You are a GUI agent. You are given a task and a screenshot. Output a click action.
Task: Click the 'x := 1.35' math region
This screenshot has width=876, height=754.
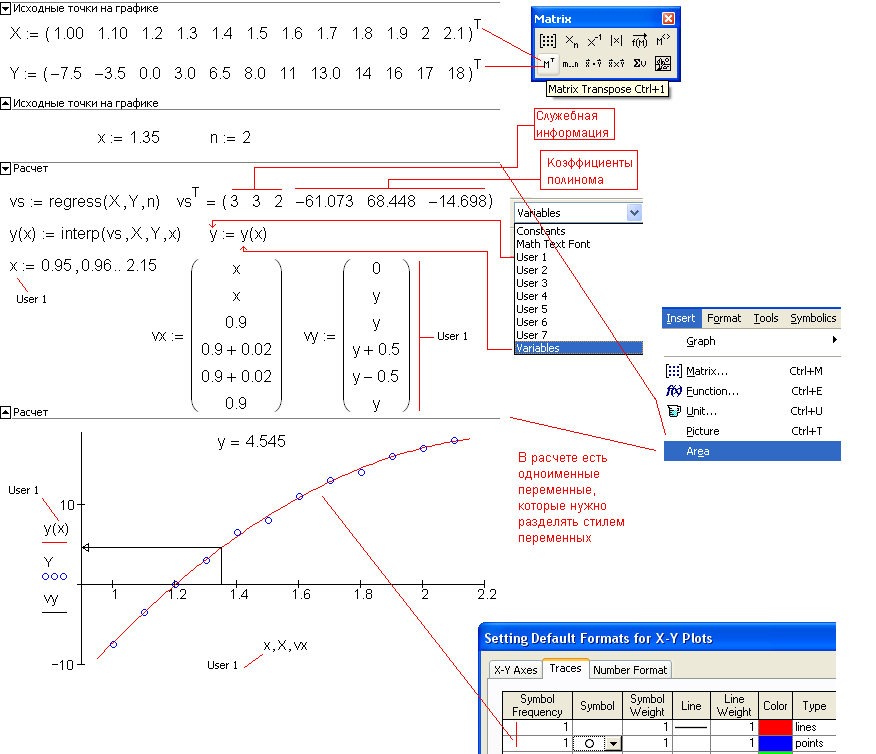(128, 138)
